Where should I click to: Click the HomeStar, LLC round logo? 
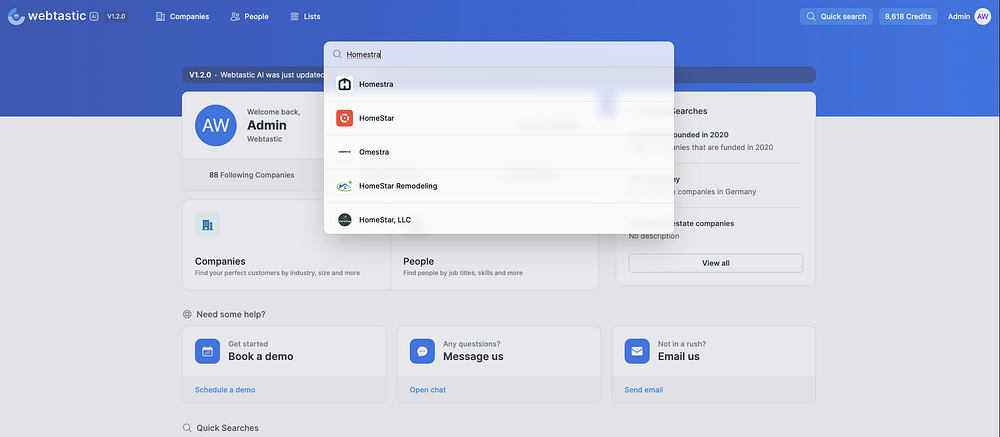pyautogui.click(x=344, y=219)
